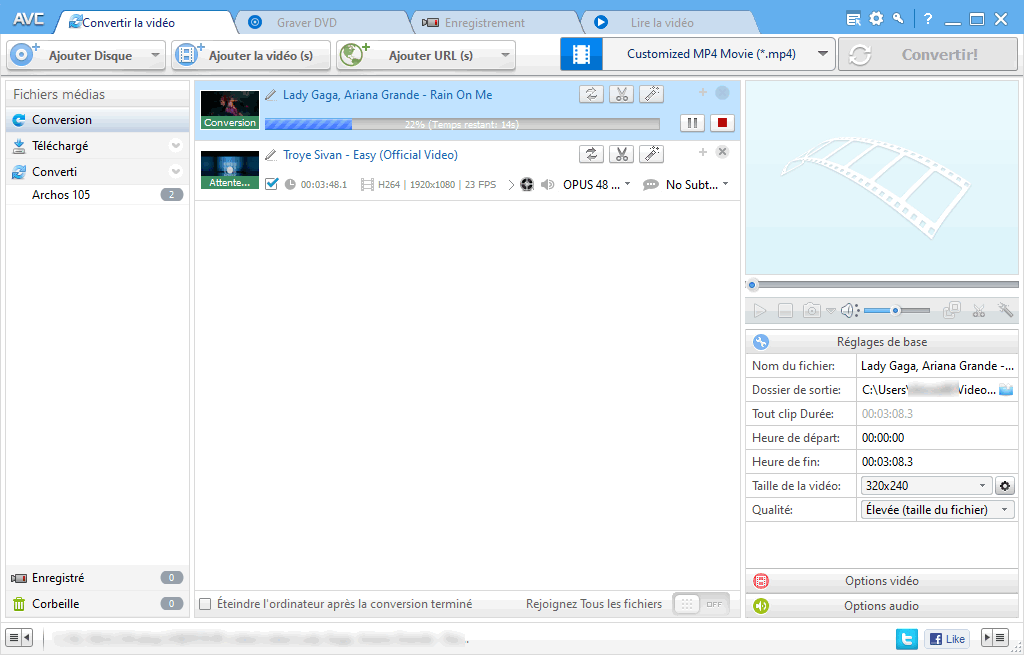The height and width of the screenshot is (655, 1024).
Task: Click the convert-loop icon for Troye Sivan video
Action: (591, 154)
